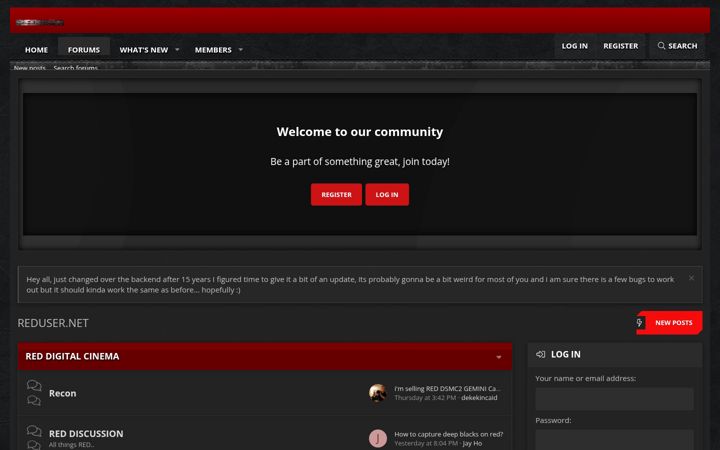Open Search in the top navigation
720x450 pixels.
pos(677,46)
